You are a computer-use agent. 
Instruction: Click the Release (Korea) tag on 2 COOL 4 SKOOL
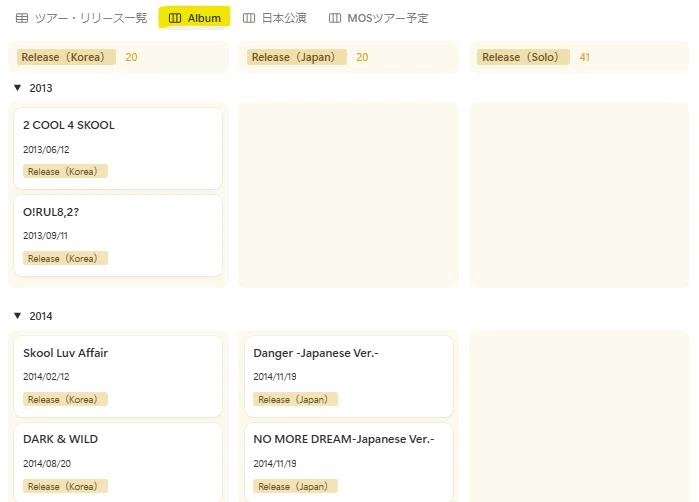(65, 171)
